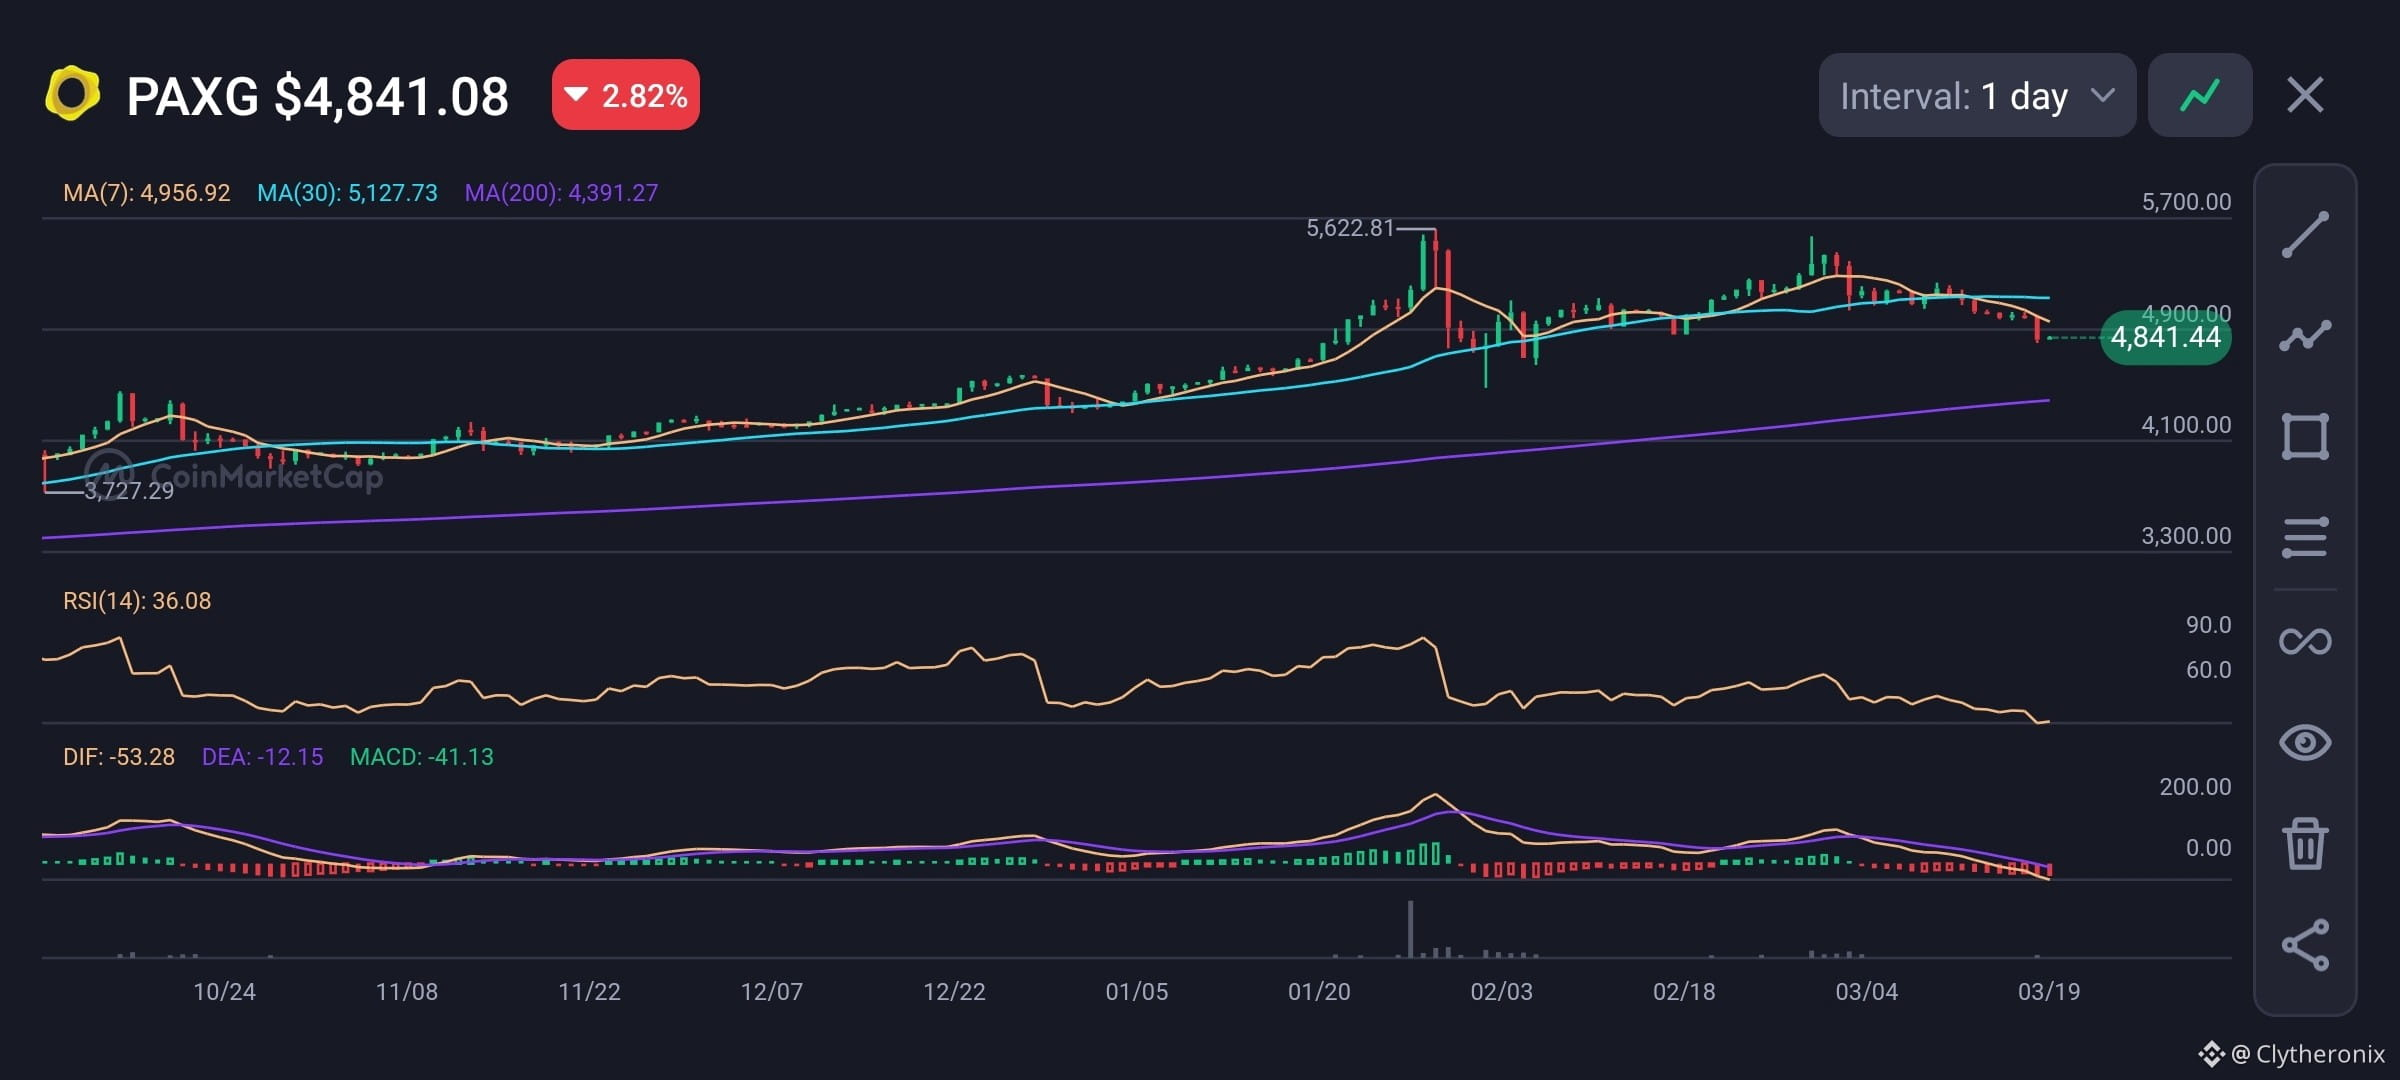Click the PAXG $4,841.08 price title
This screenshot has width=2400, height=1080.
[x=318, y=97]
